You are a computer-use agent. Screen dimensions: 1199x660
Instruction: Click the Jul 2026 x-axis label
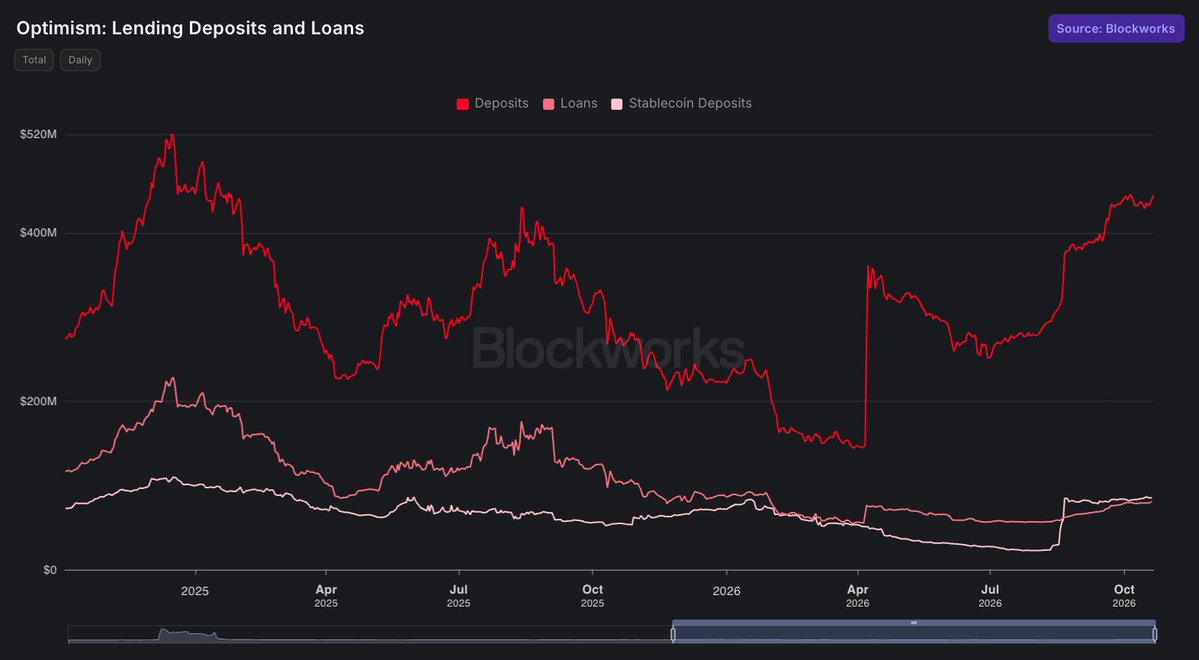(990, 596)
